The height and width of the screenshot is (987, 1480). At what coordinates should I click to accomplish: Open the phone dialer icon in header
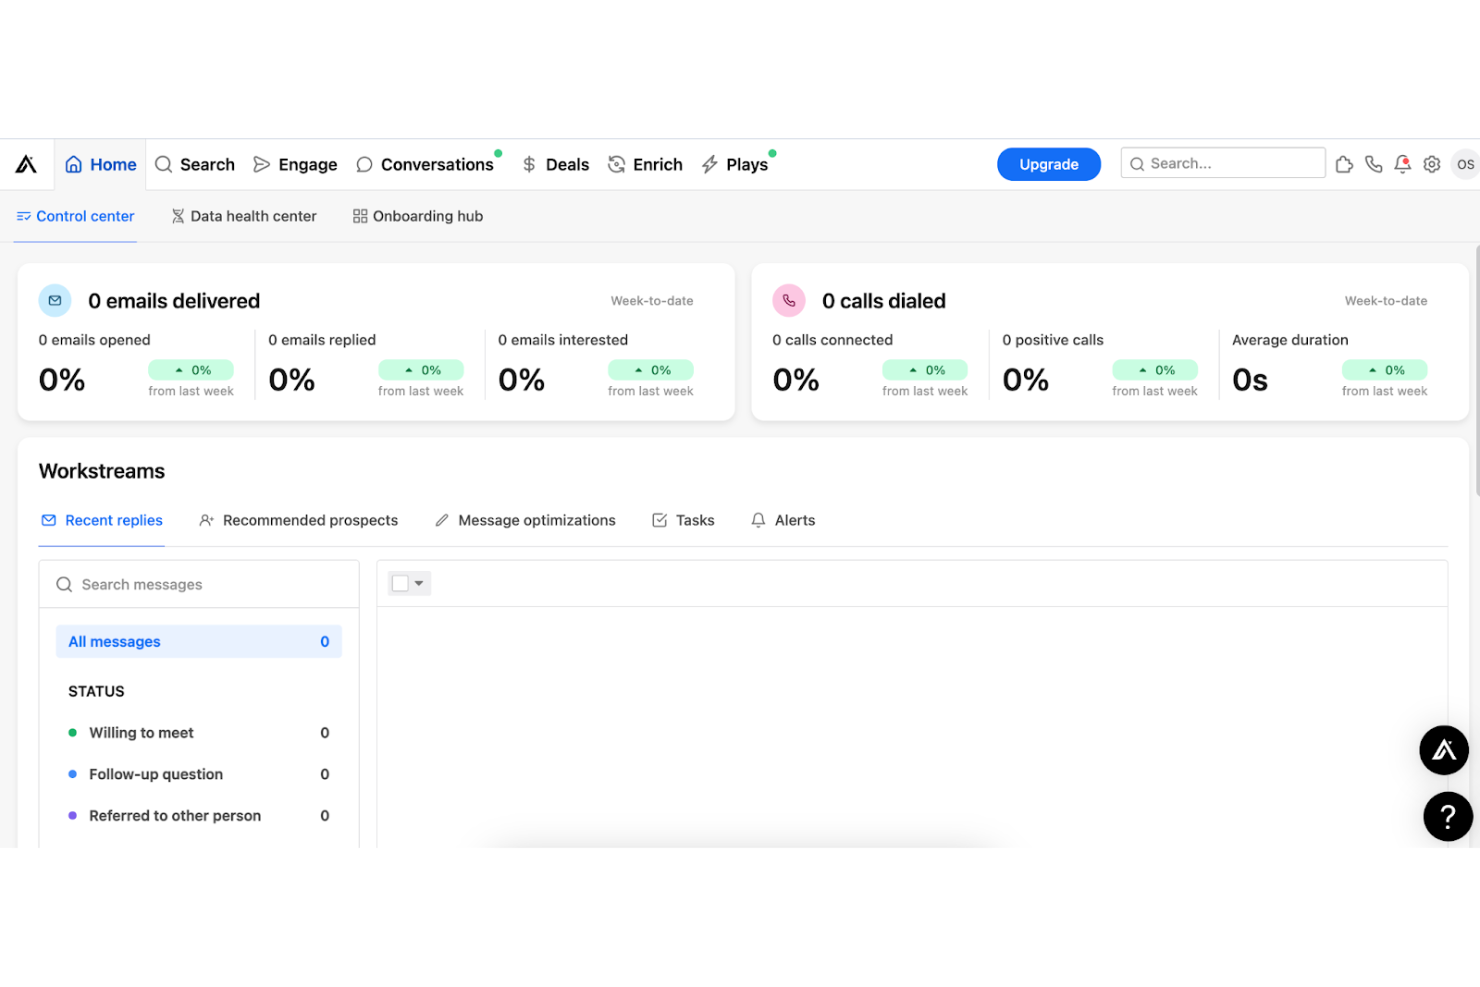click(x=1373, y=164)
